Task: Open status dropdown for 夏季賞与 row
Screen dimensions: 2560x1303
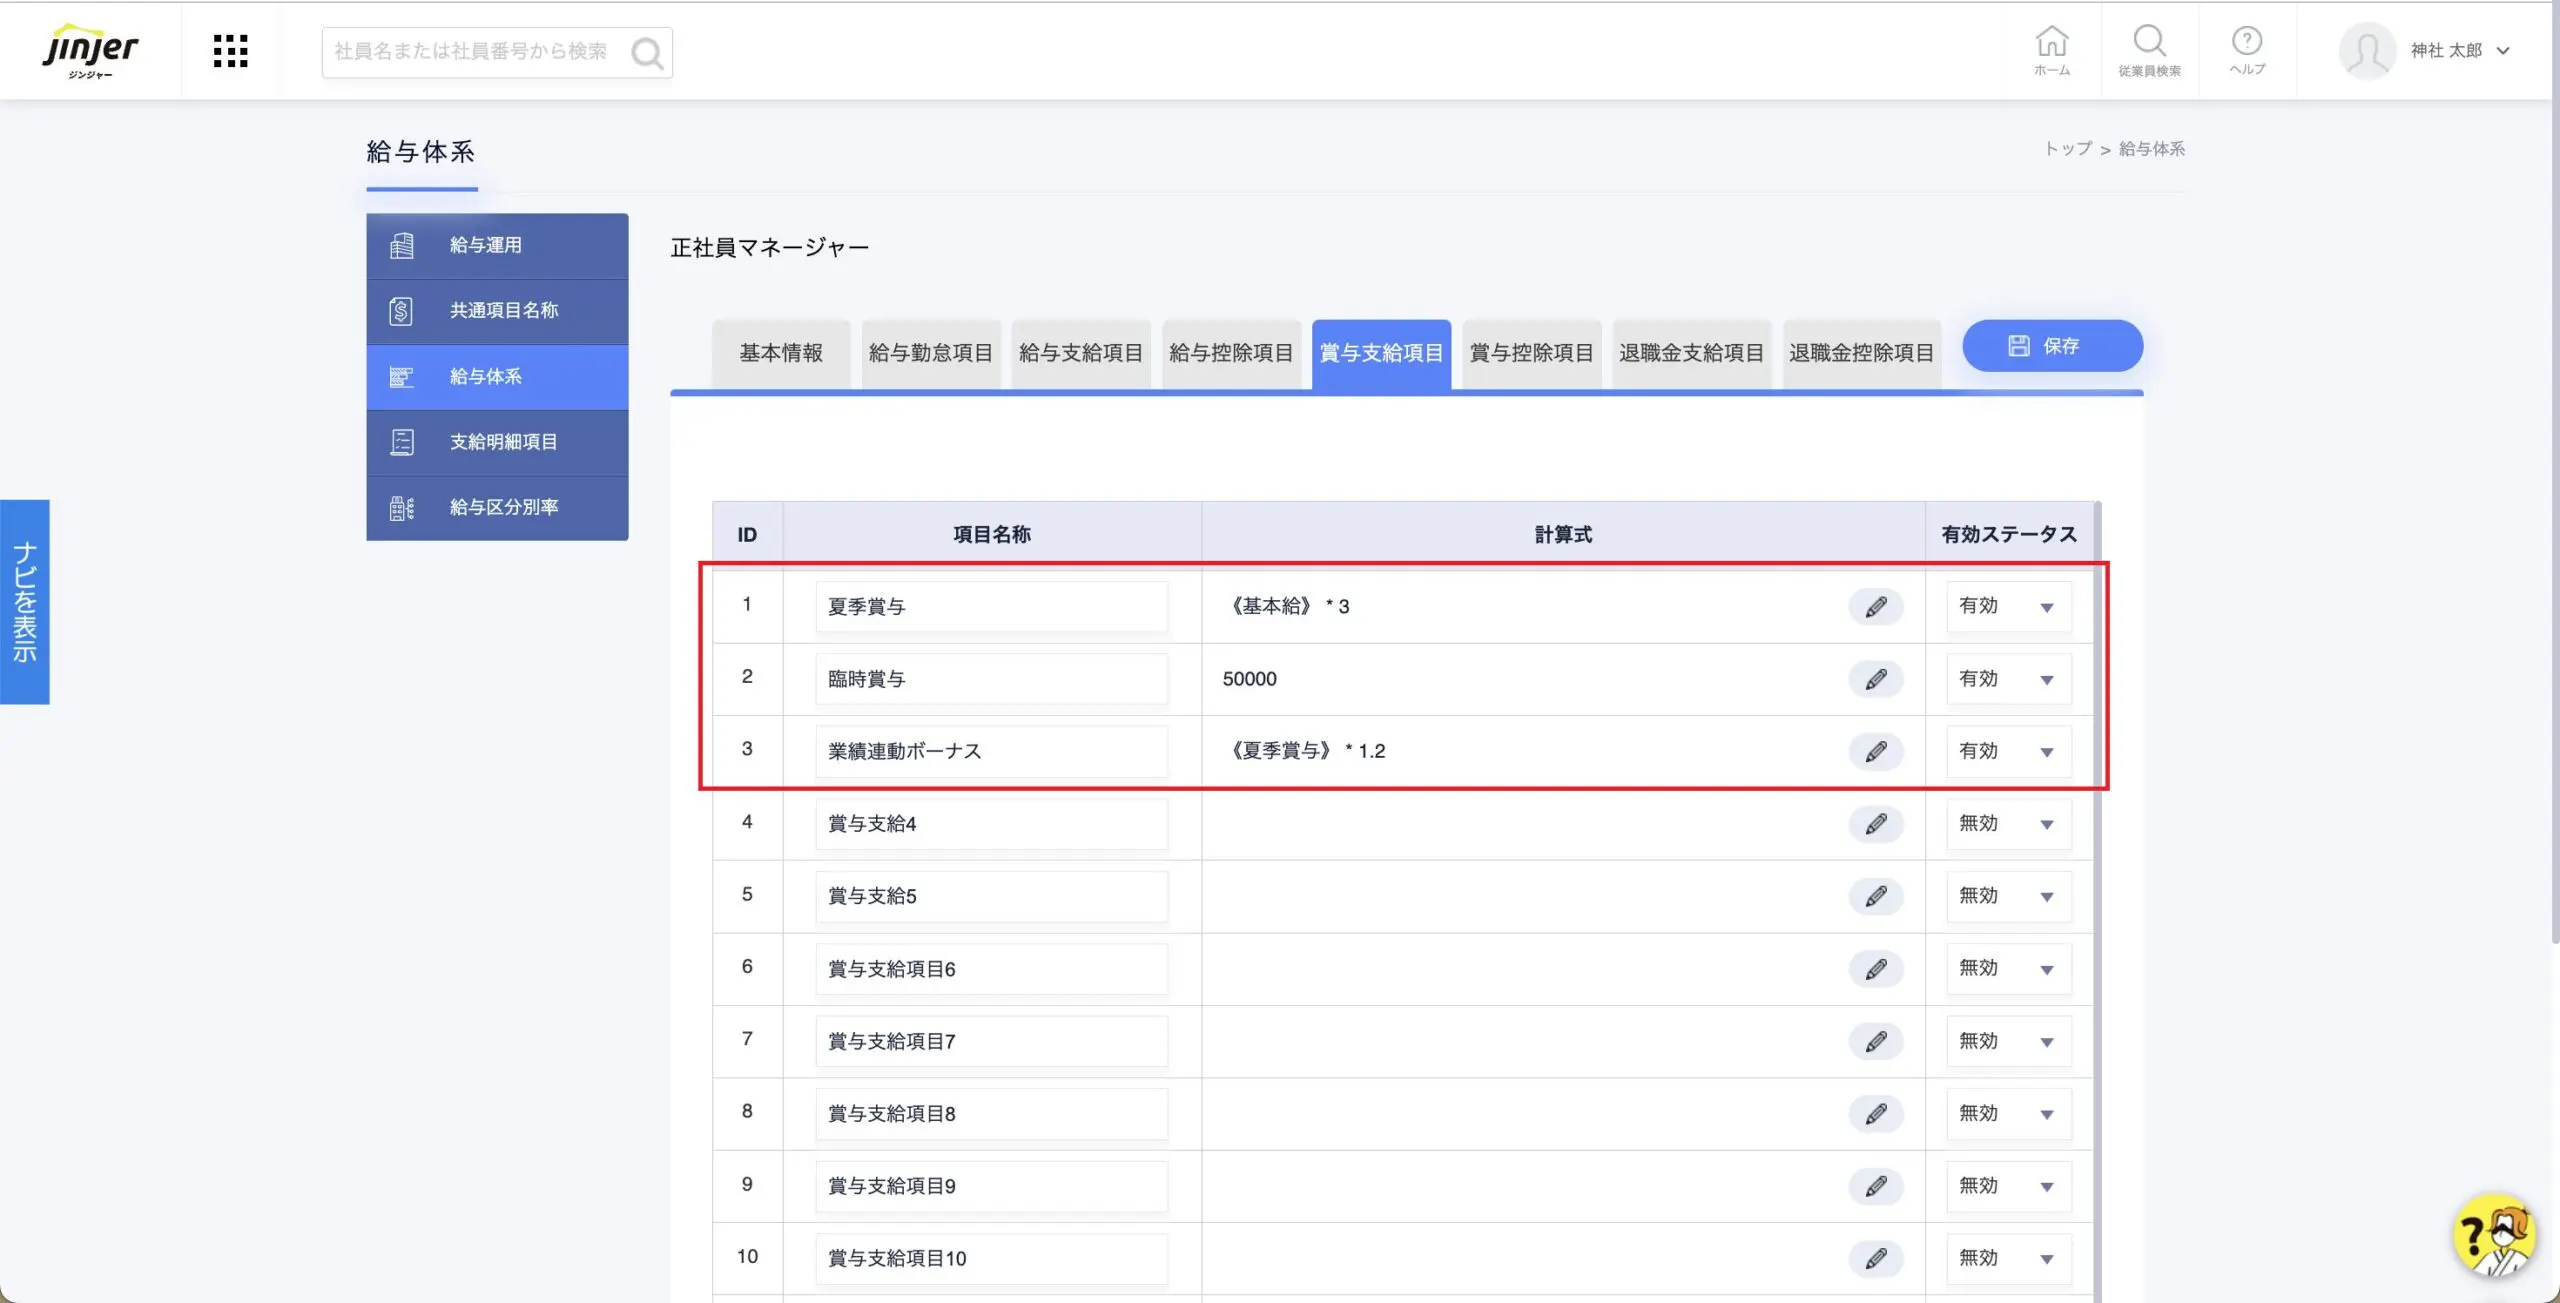Action: (2008, 607)
